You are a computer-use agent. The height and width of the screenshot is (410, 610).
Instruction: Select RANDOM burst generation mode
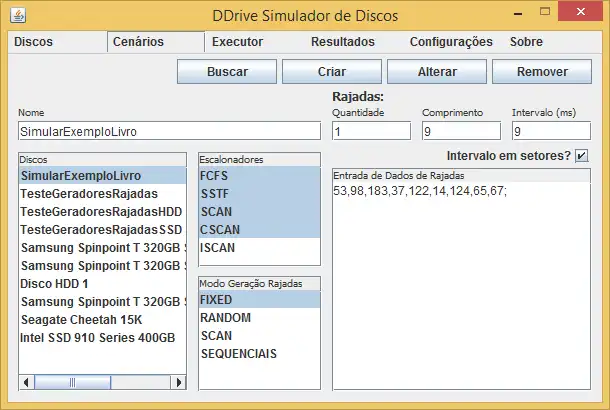click(x=259, y=317)
